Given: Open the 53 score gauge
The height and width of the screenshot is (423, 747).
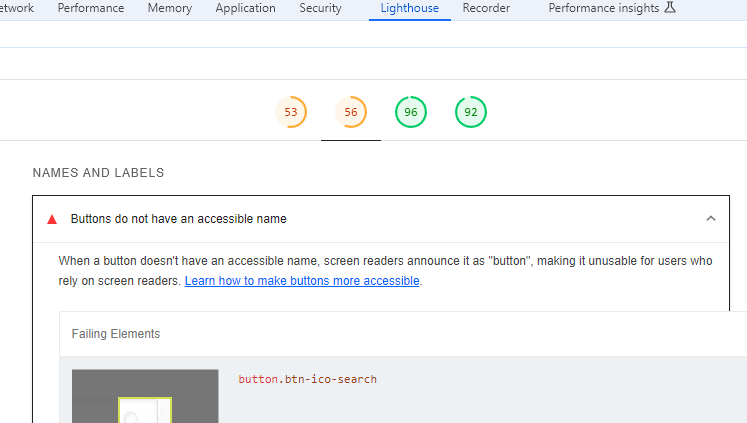Looking at the screenshot, I should click(x=291, y=112).
